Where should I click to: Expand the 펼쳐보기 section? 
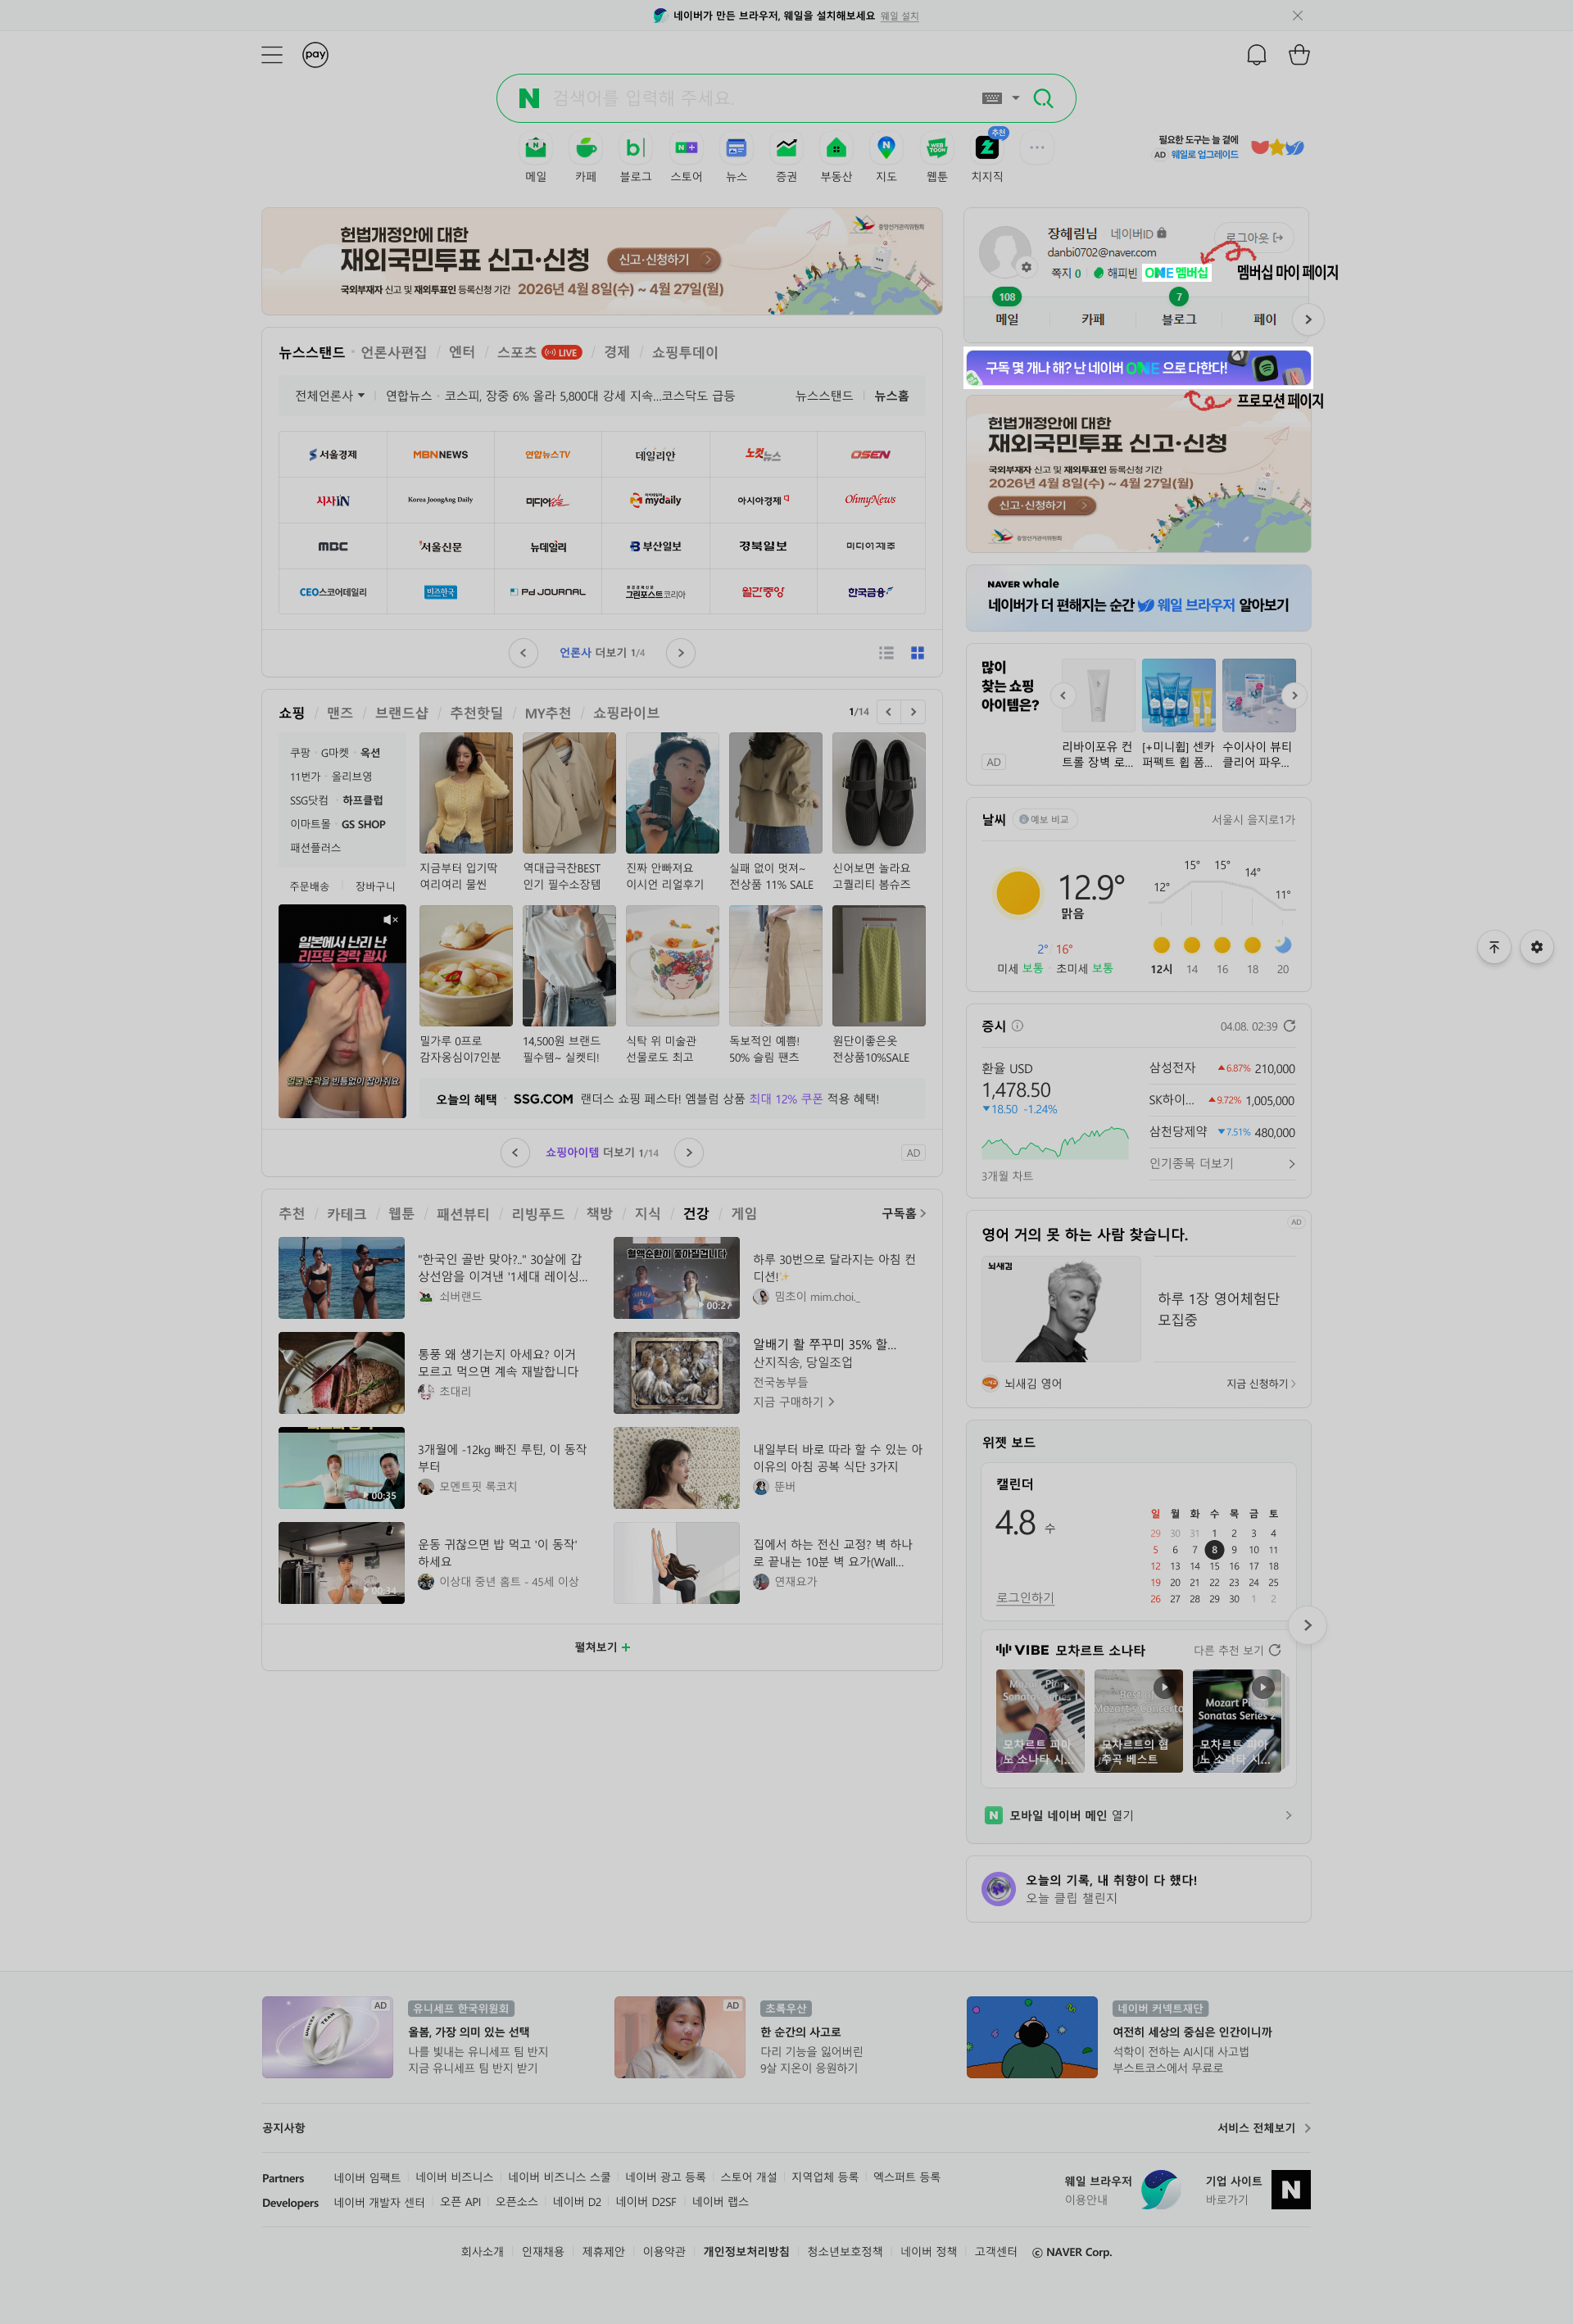602,1647
